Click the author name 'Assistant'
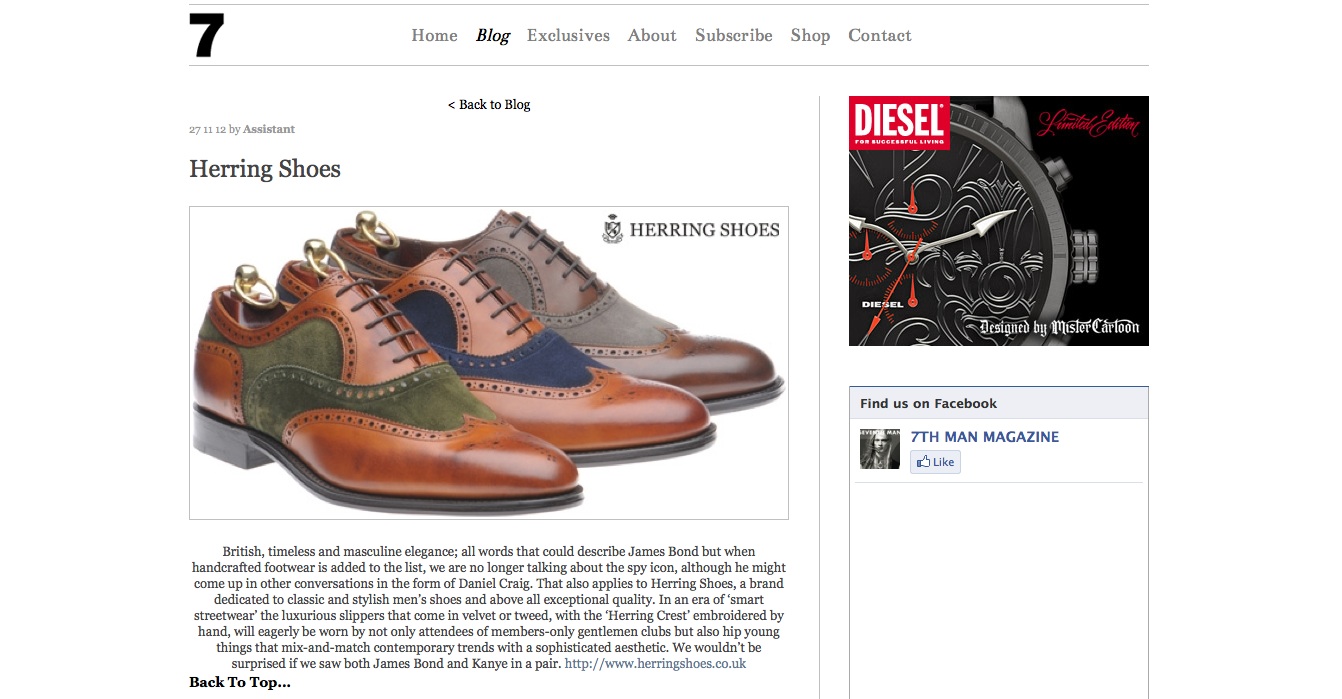 [269, 129]
